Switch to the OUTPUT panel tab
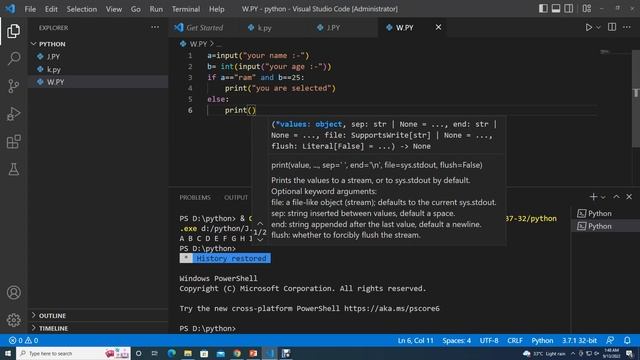 pyautogui.click(x=236, y=197)
